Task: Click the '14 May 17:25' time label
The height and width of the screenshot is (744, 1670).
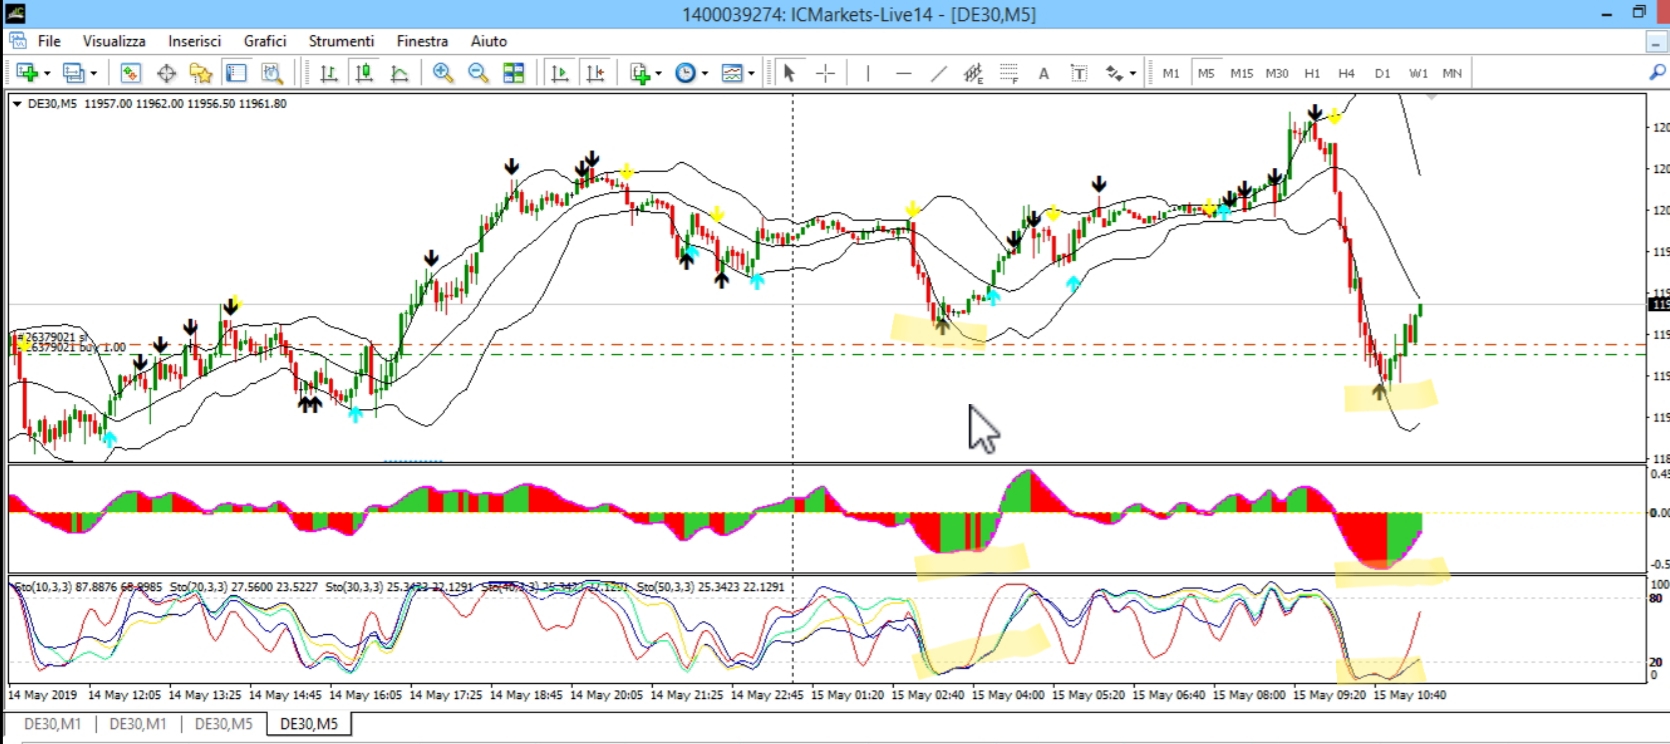Action: coord(446,694)
